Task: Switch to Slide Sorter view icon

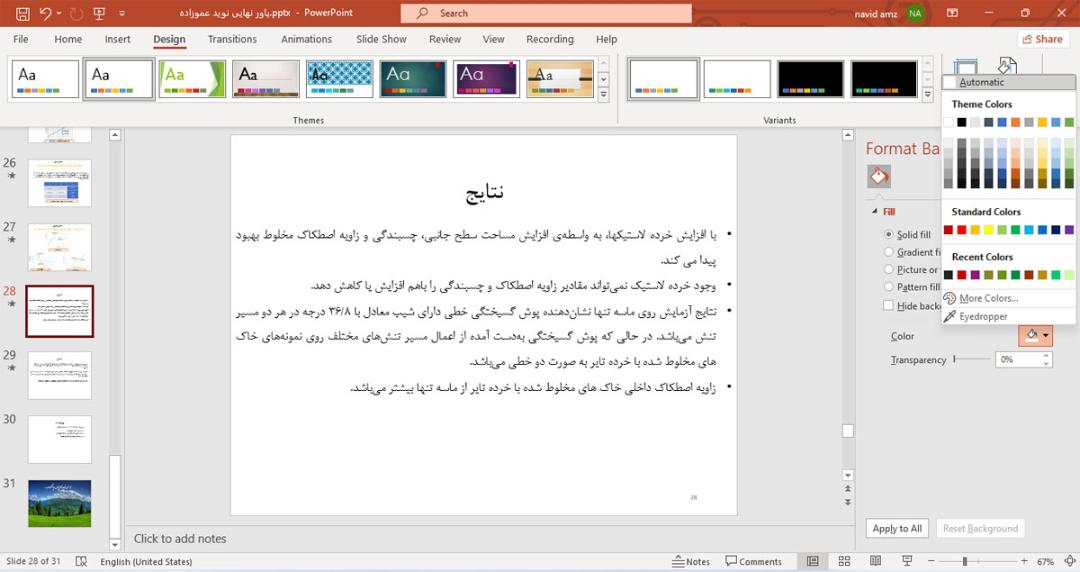Action: 844,561
